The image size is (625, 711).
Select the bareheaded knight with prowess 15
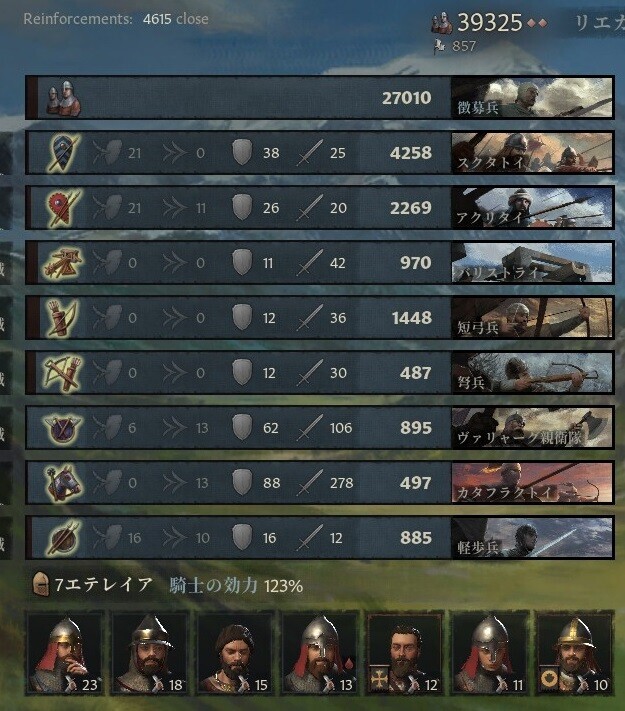[235, 653]
